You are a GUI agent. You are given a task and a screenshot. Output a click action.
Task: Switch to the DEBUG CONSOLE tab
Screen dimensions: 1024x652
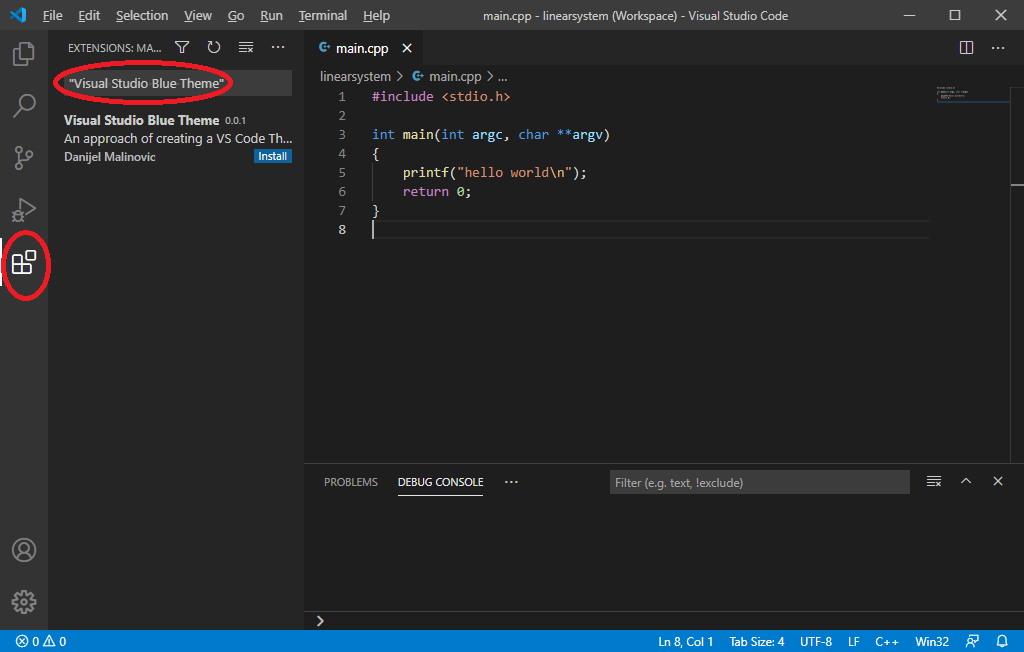pos(440,482)
